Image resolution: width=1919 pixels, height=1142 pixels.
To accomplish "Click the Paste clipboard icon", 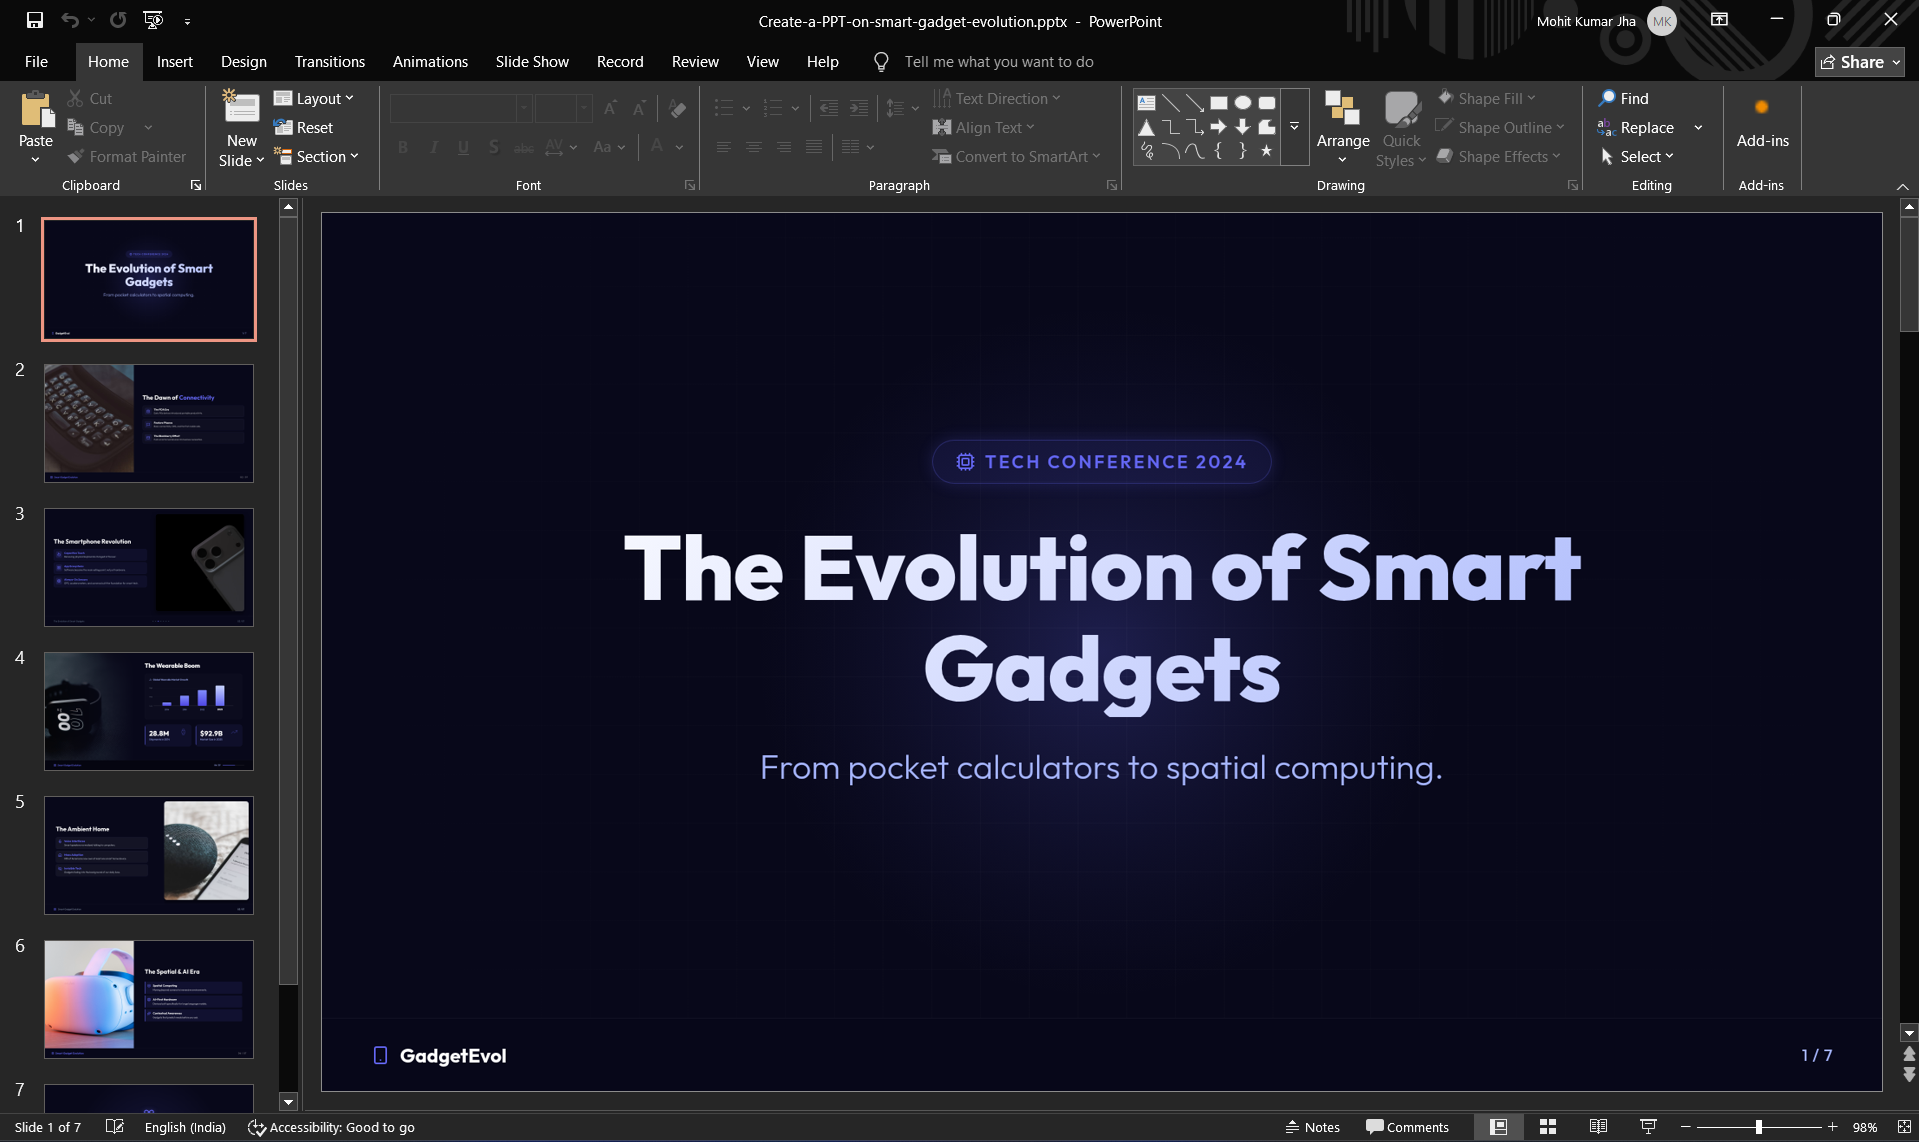I will point(37,110).
